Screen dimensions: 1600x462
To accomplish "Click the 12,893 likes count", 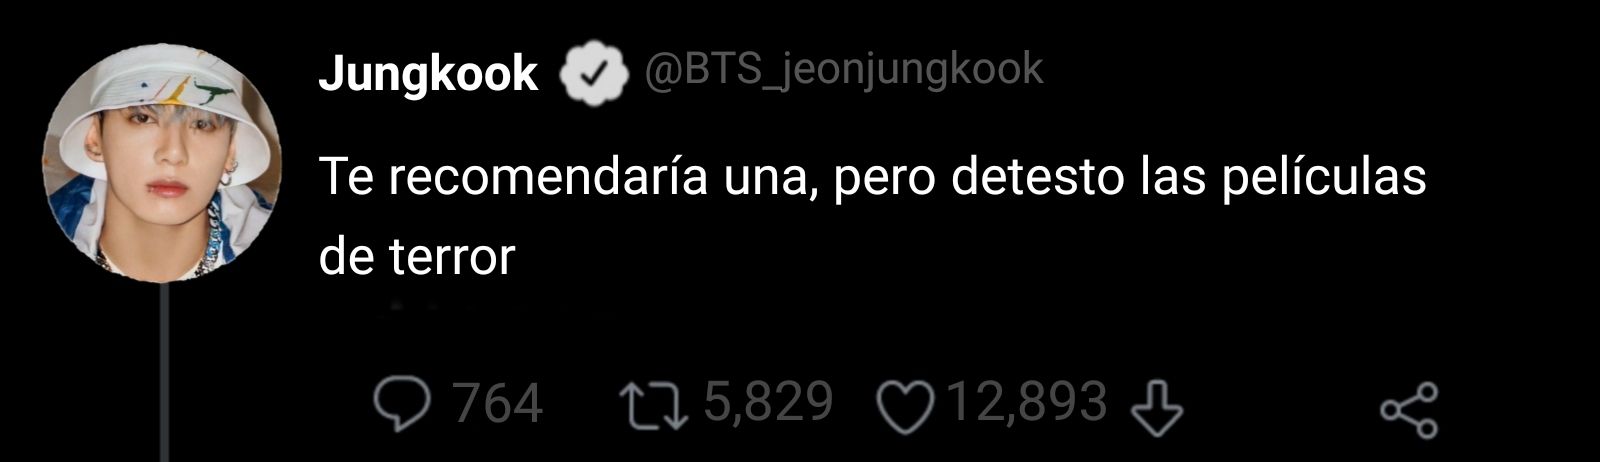I will (x=1027, y=402).
